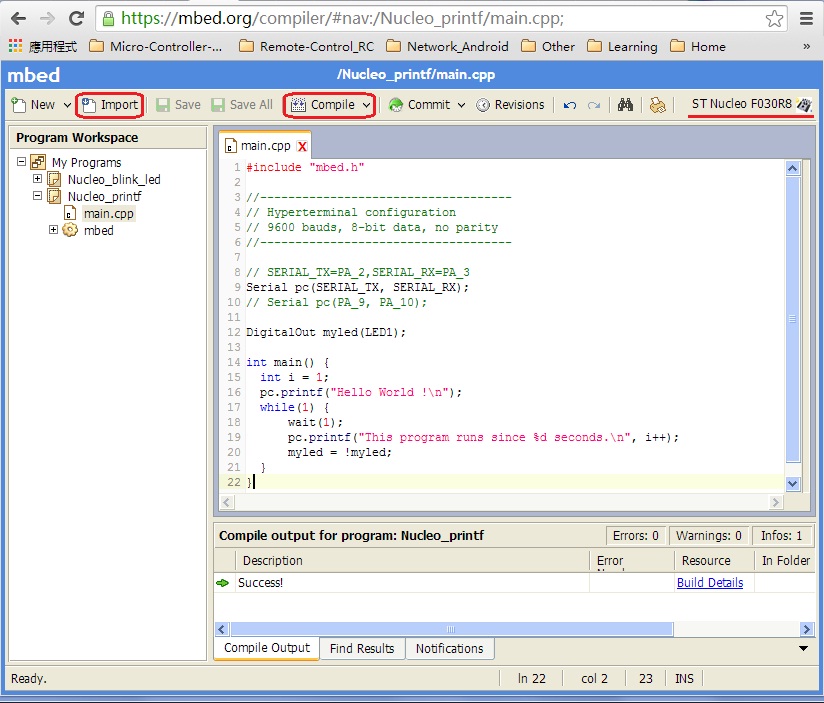Click the browser Forward arrow
824x703 pixels.
pos(47,19)
